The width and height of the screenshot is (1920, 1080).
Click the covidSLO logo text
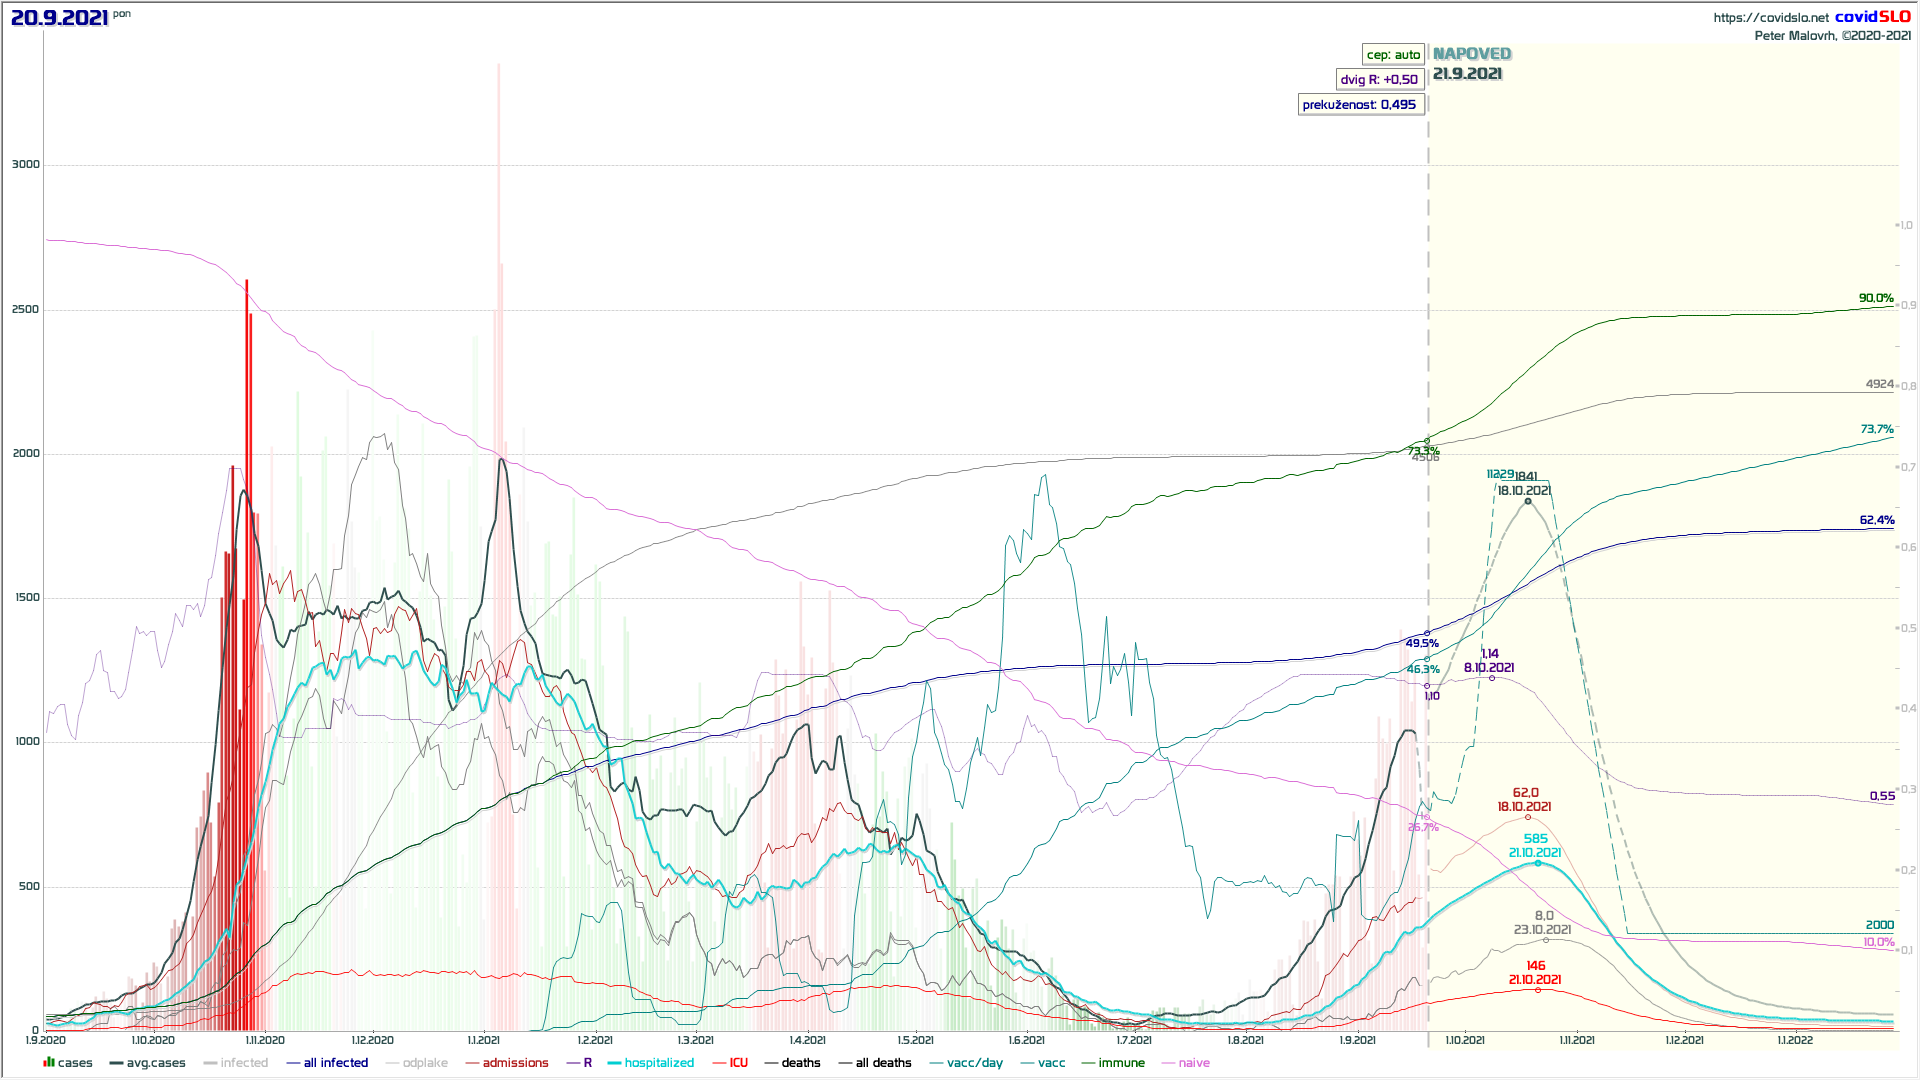[1872, 17]
